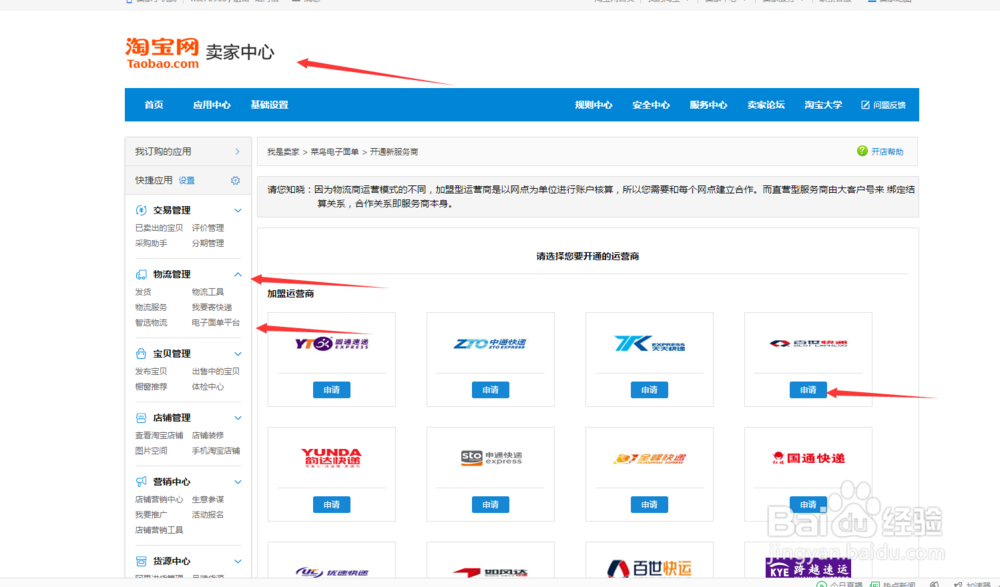Expand the 交易管理 chevron
Image resolution: width=1000 pixels, height=587 pixels.
click(x=238, y=210)
